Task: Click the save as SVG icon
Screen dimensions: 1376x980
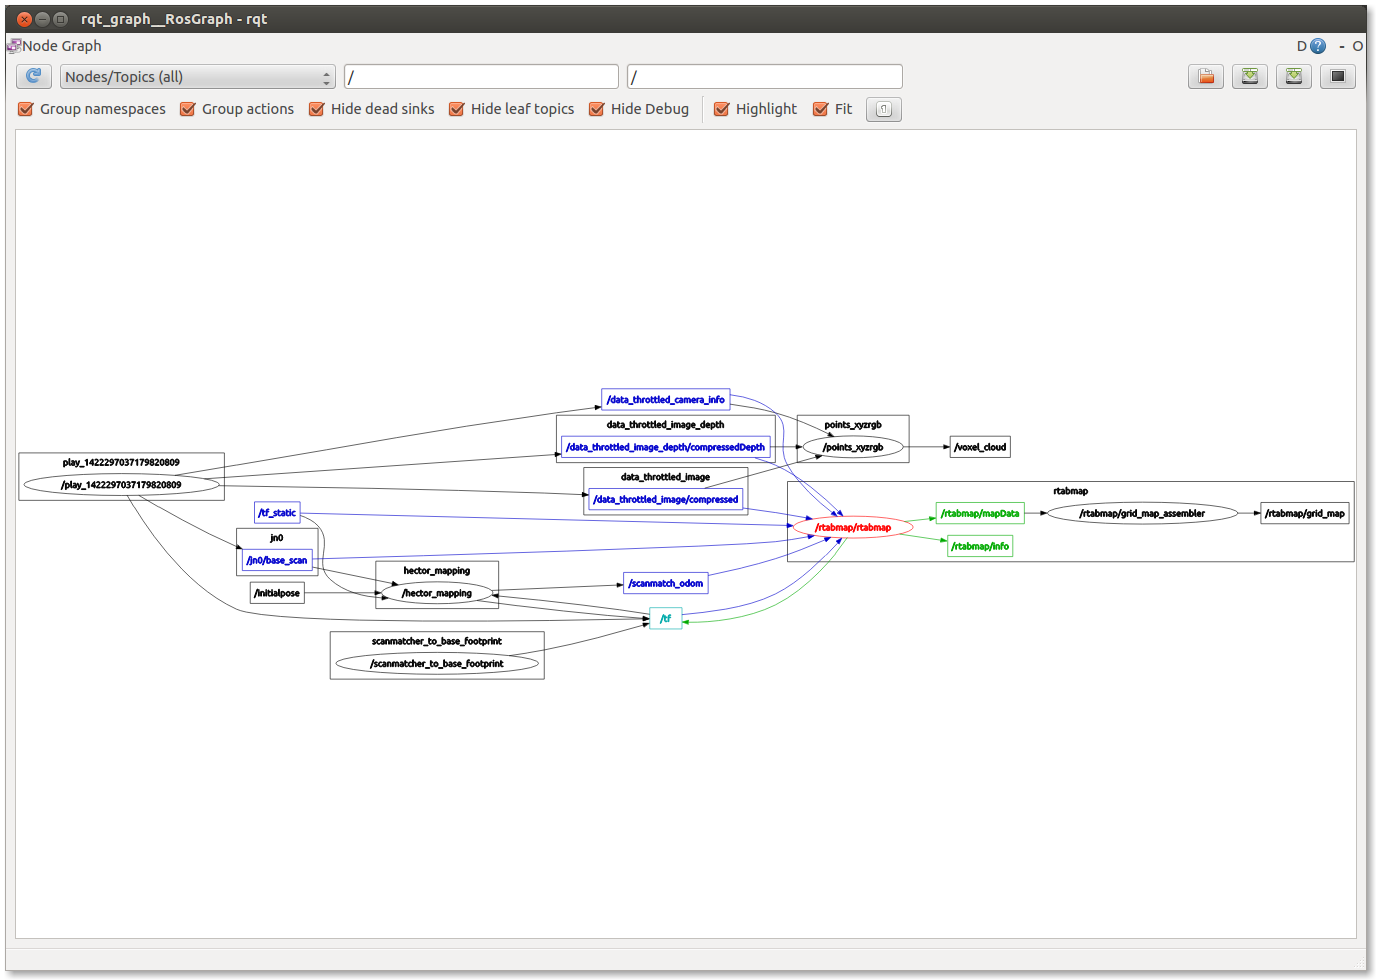Action: [1294, 77]
